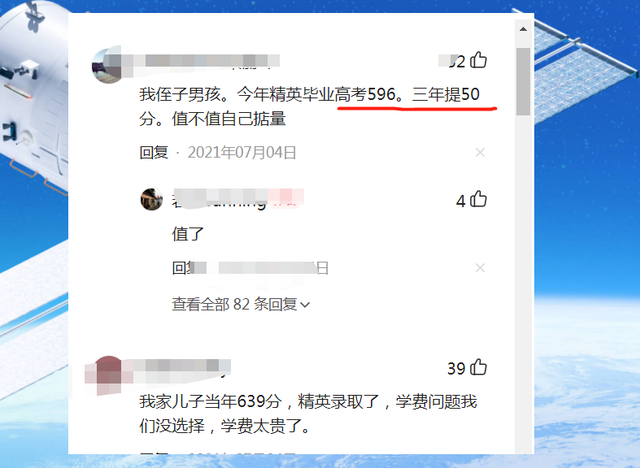Click the like count 39
This screenshot has width=640, height=468.
tap(456, 368)
